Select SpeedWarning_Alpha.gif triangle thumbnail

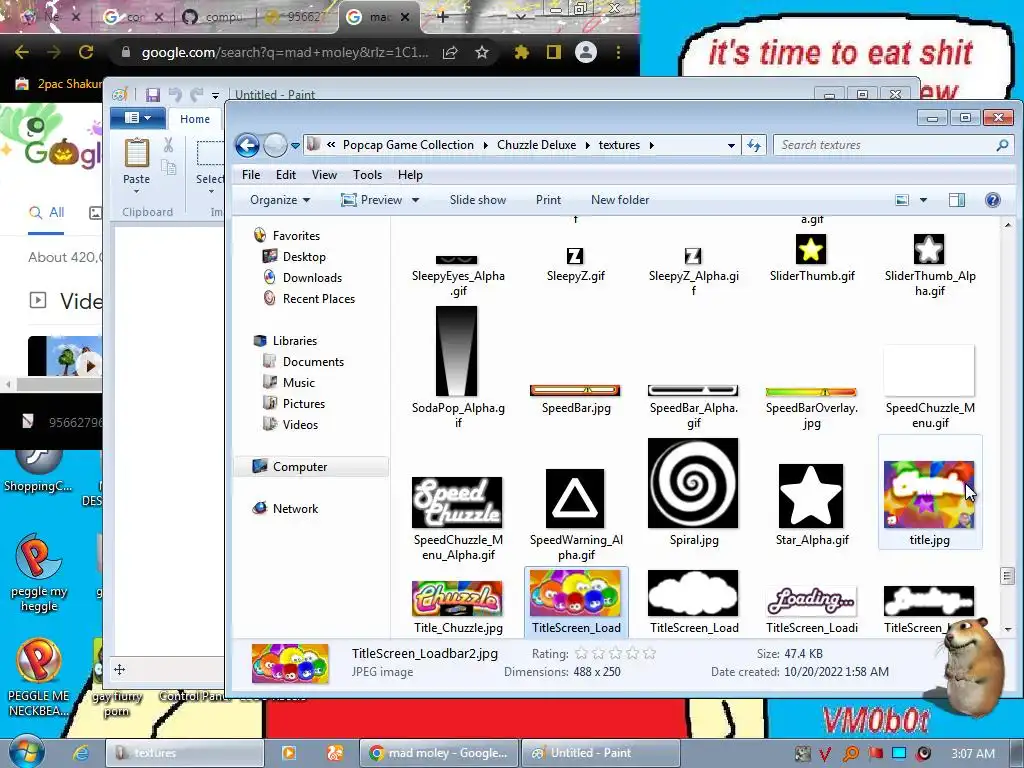click(575, 498)
